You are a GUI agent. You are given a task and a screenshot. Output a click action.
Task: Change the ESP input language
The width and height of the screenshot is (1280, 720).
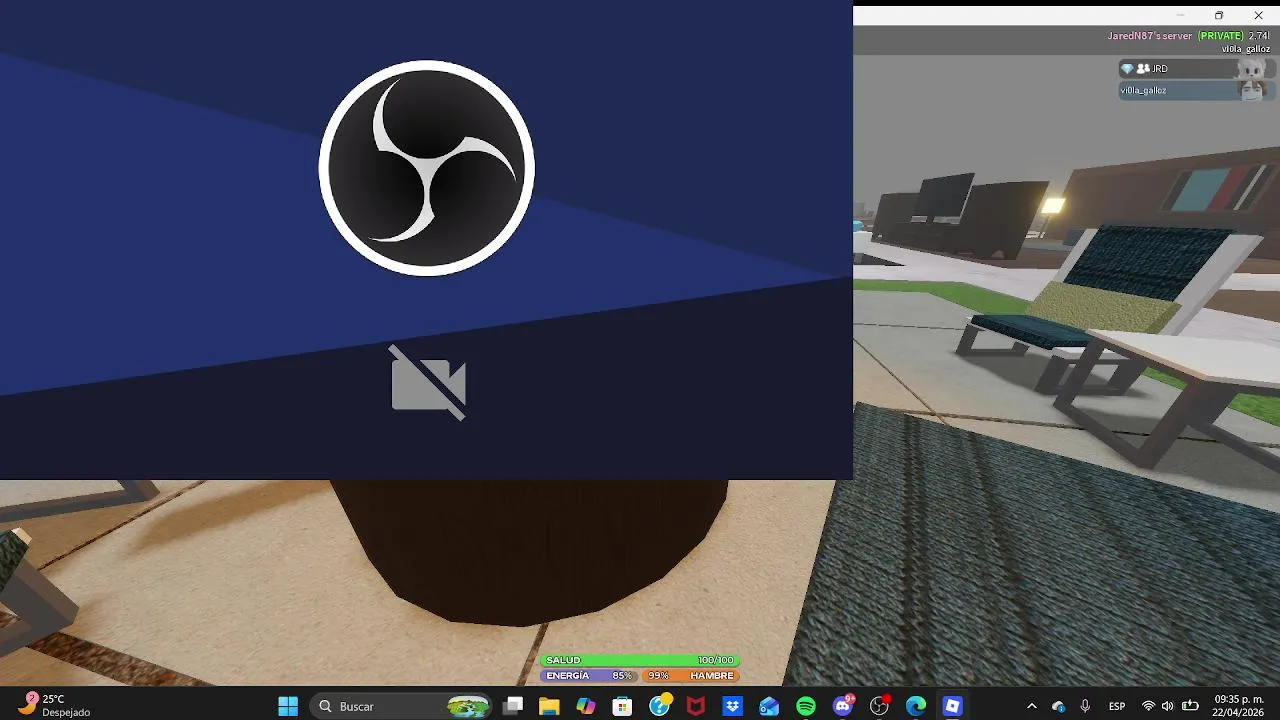1117,706
